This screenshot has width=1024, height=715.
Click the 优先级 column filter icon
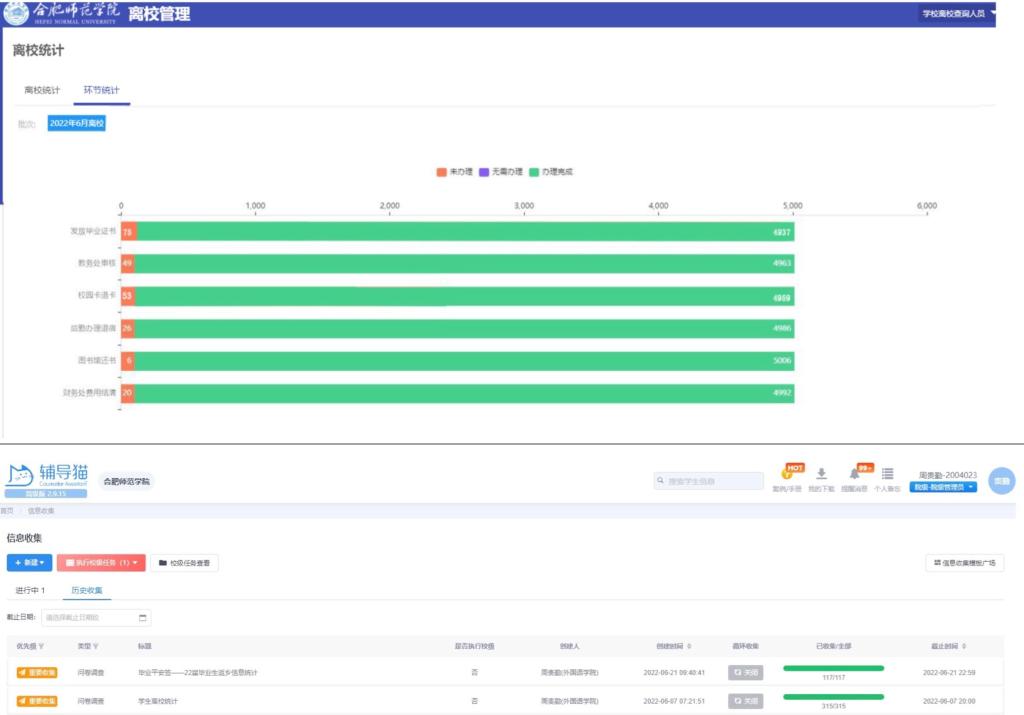41,646
